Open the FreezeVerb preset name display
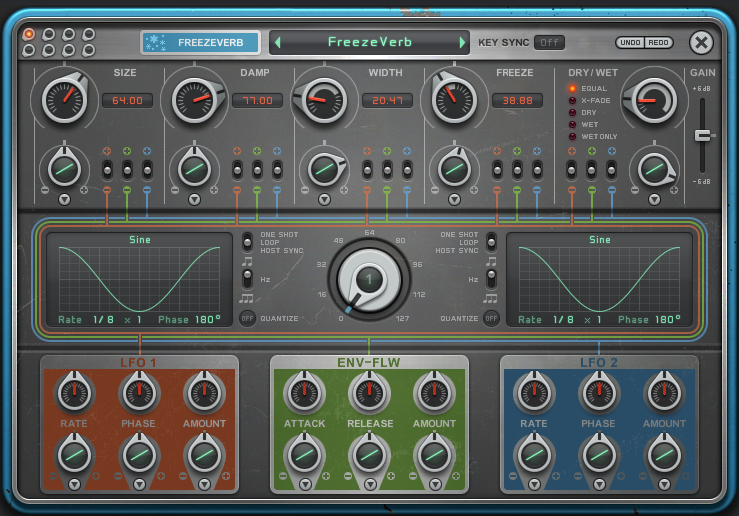Screen dimensions: 739x516 (x=369, y=42)
